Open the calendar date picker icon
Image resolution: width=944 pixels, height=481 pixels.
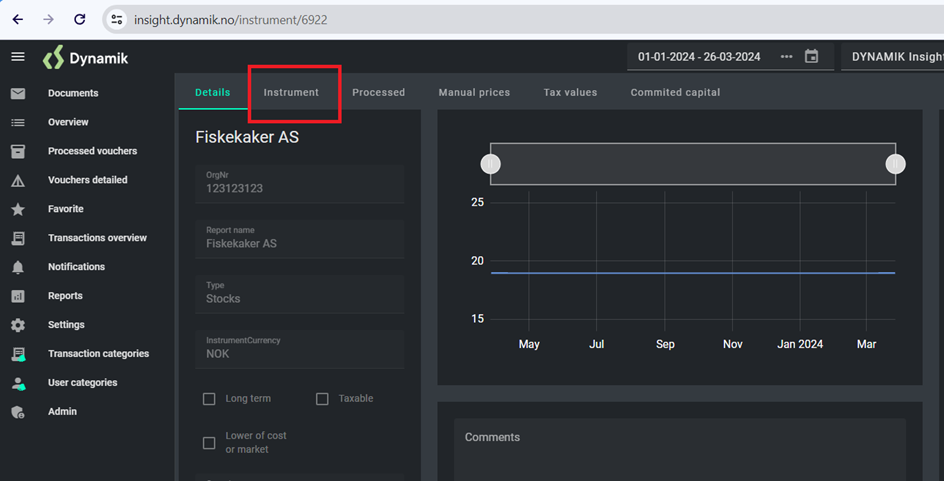[812, 57]
